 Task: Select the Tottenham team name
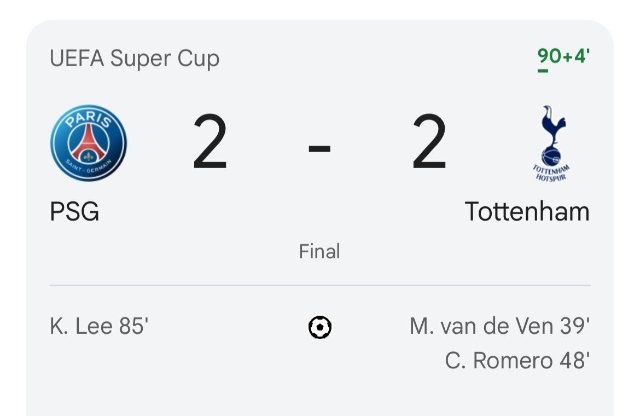tap(526, 212)
